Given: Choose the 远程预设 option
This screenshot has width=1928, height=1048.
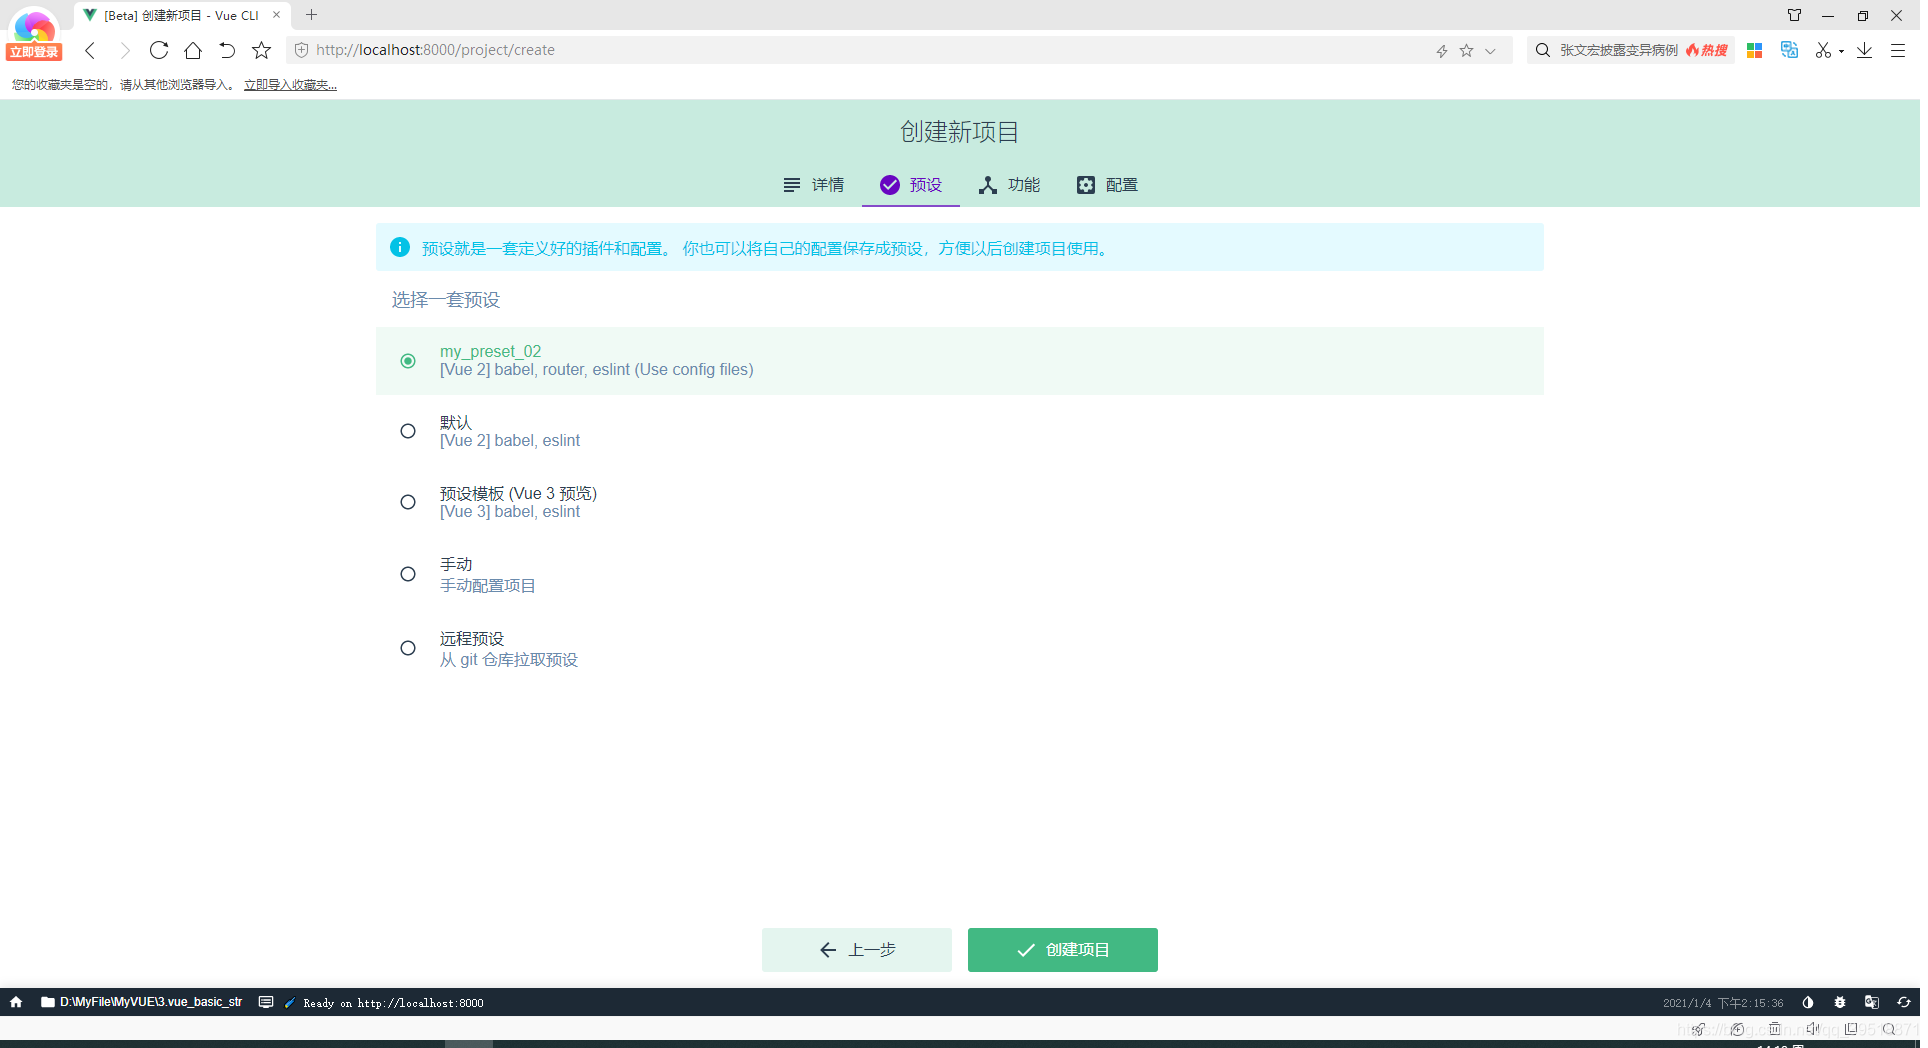Looking at the screenshot, I should (x=407, y=647).
